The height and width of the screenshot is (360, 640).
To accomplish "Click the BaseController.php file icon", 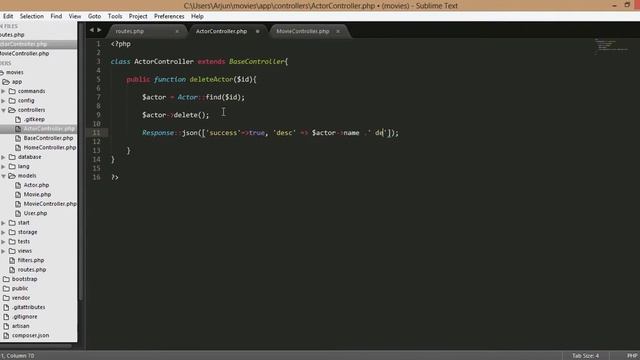I will (x=18, y=138).
